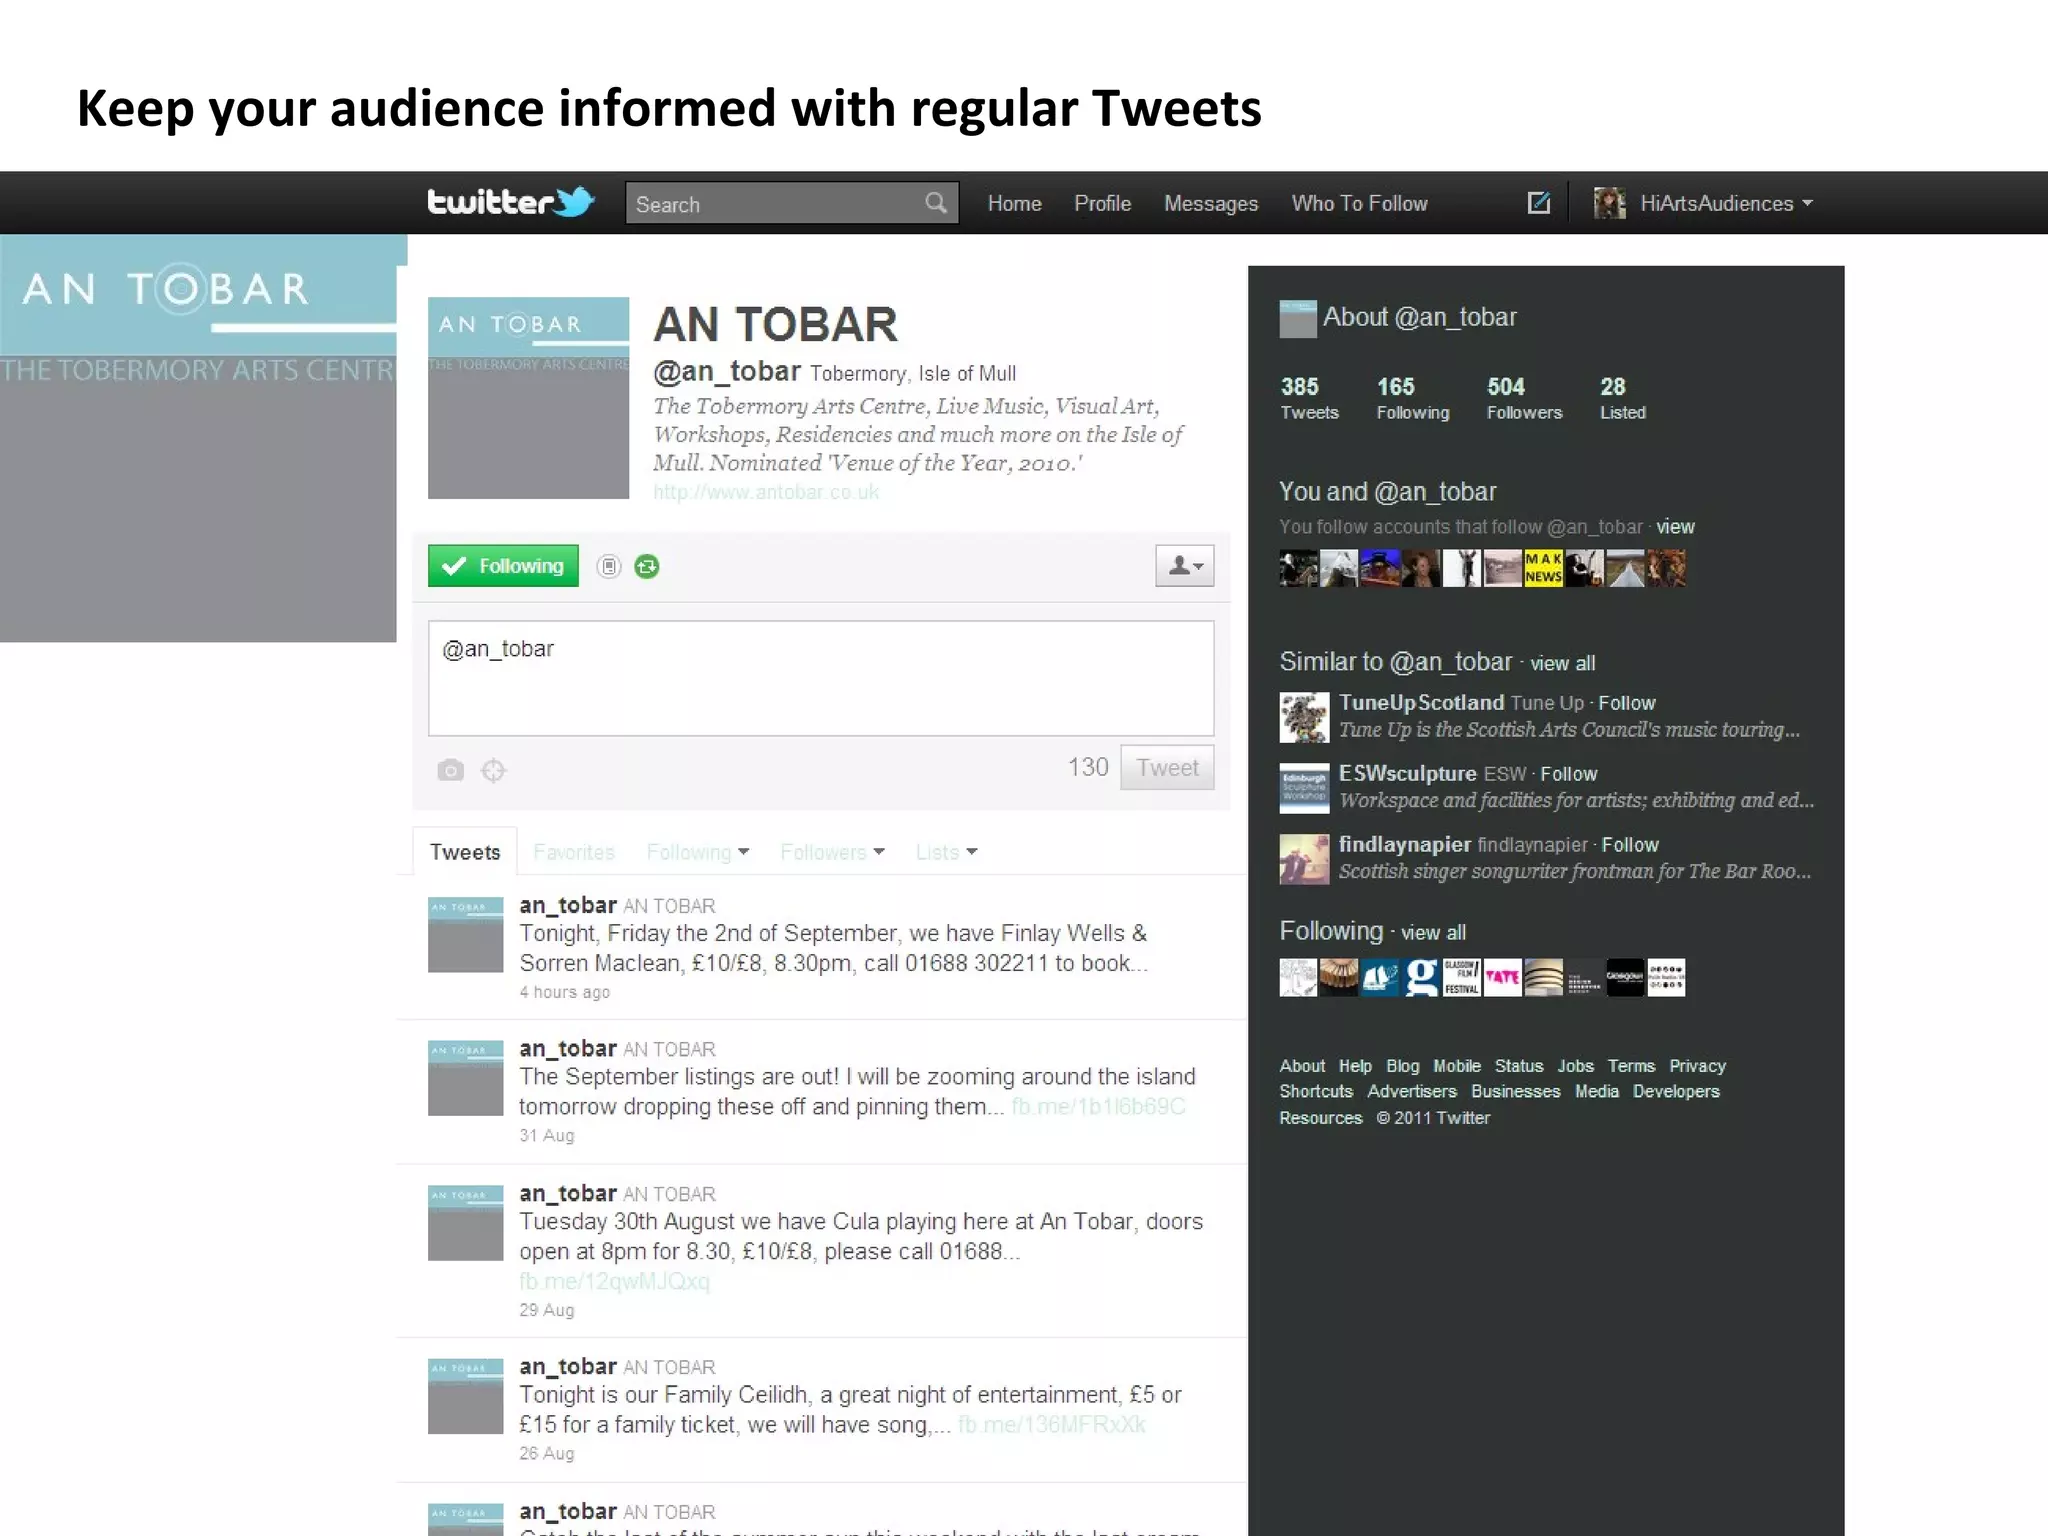Open the Privacy footer link

pyautogui.click(x=1697, y=1066)
